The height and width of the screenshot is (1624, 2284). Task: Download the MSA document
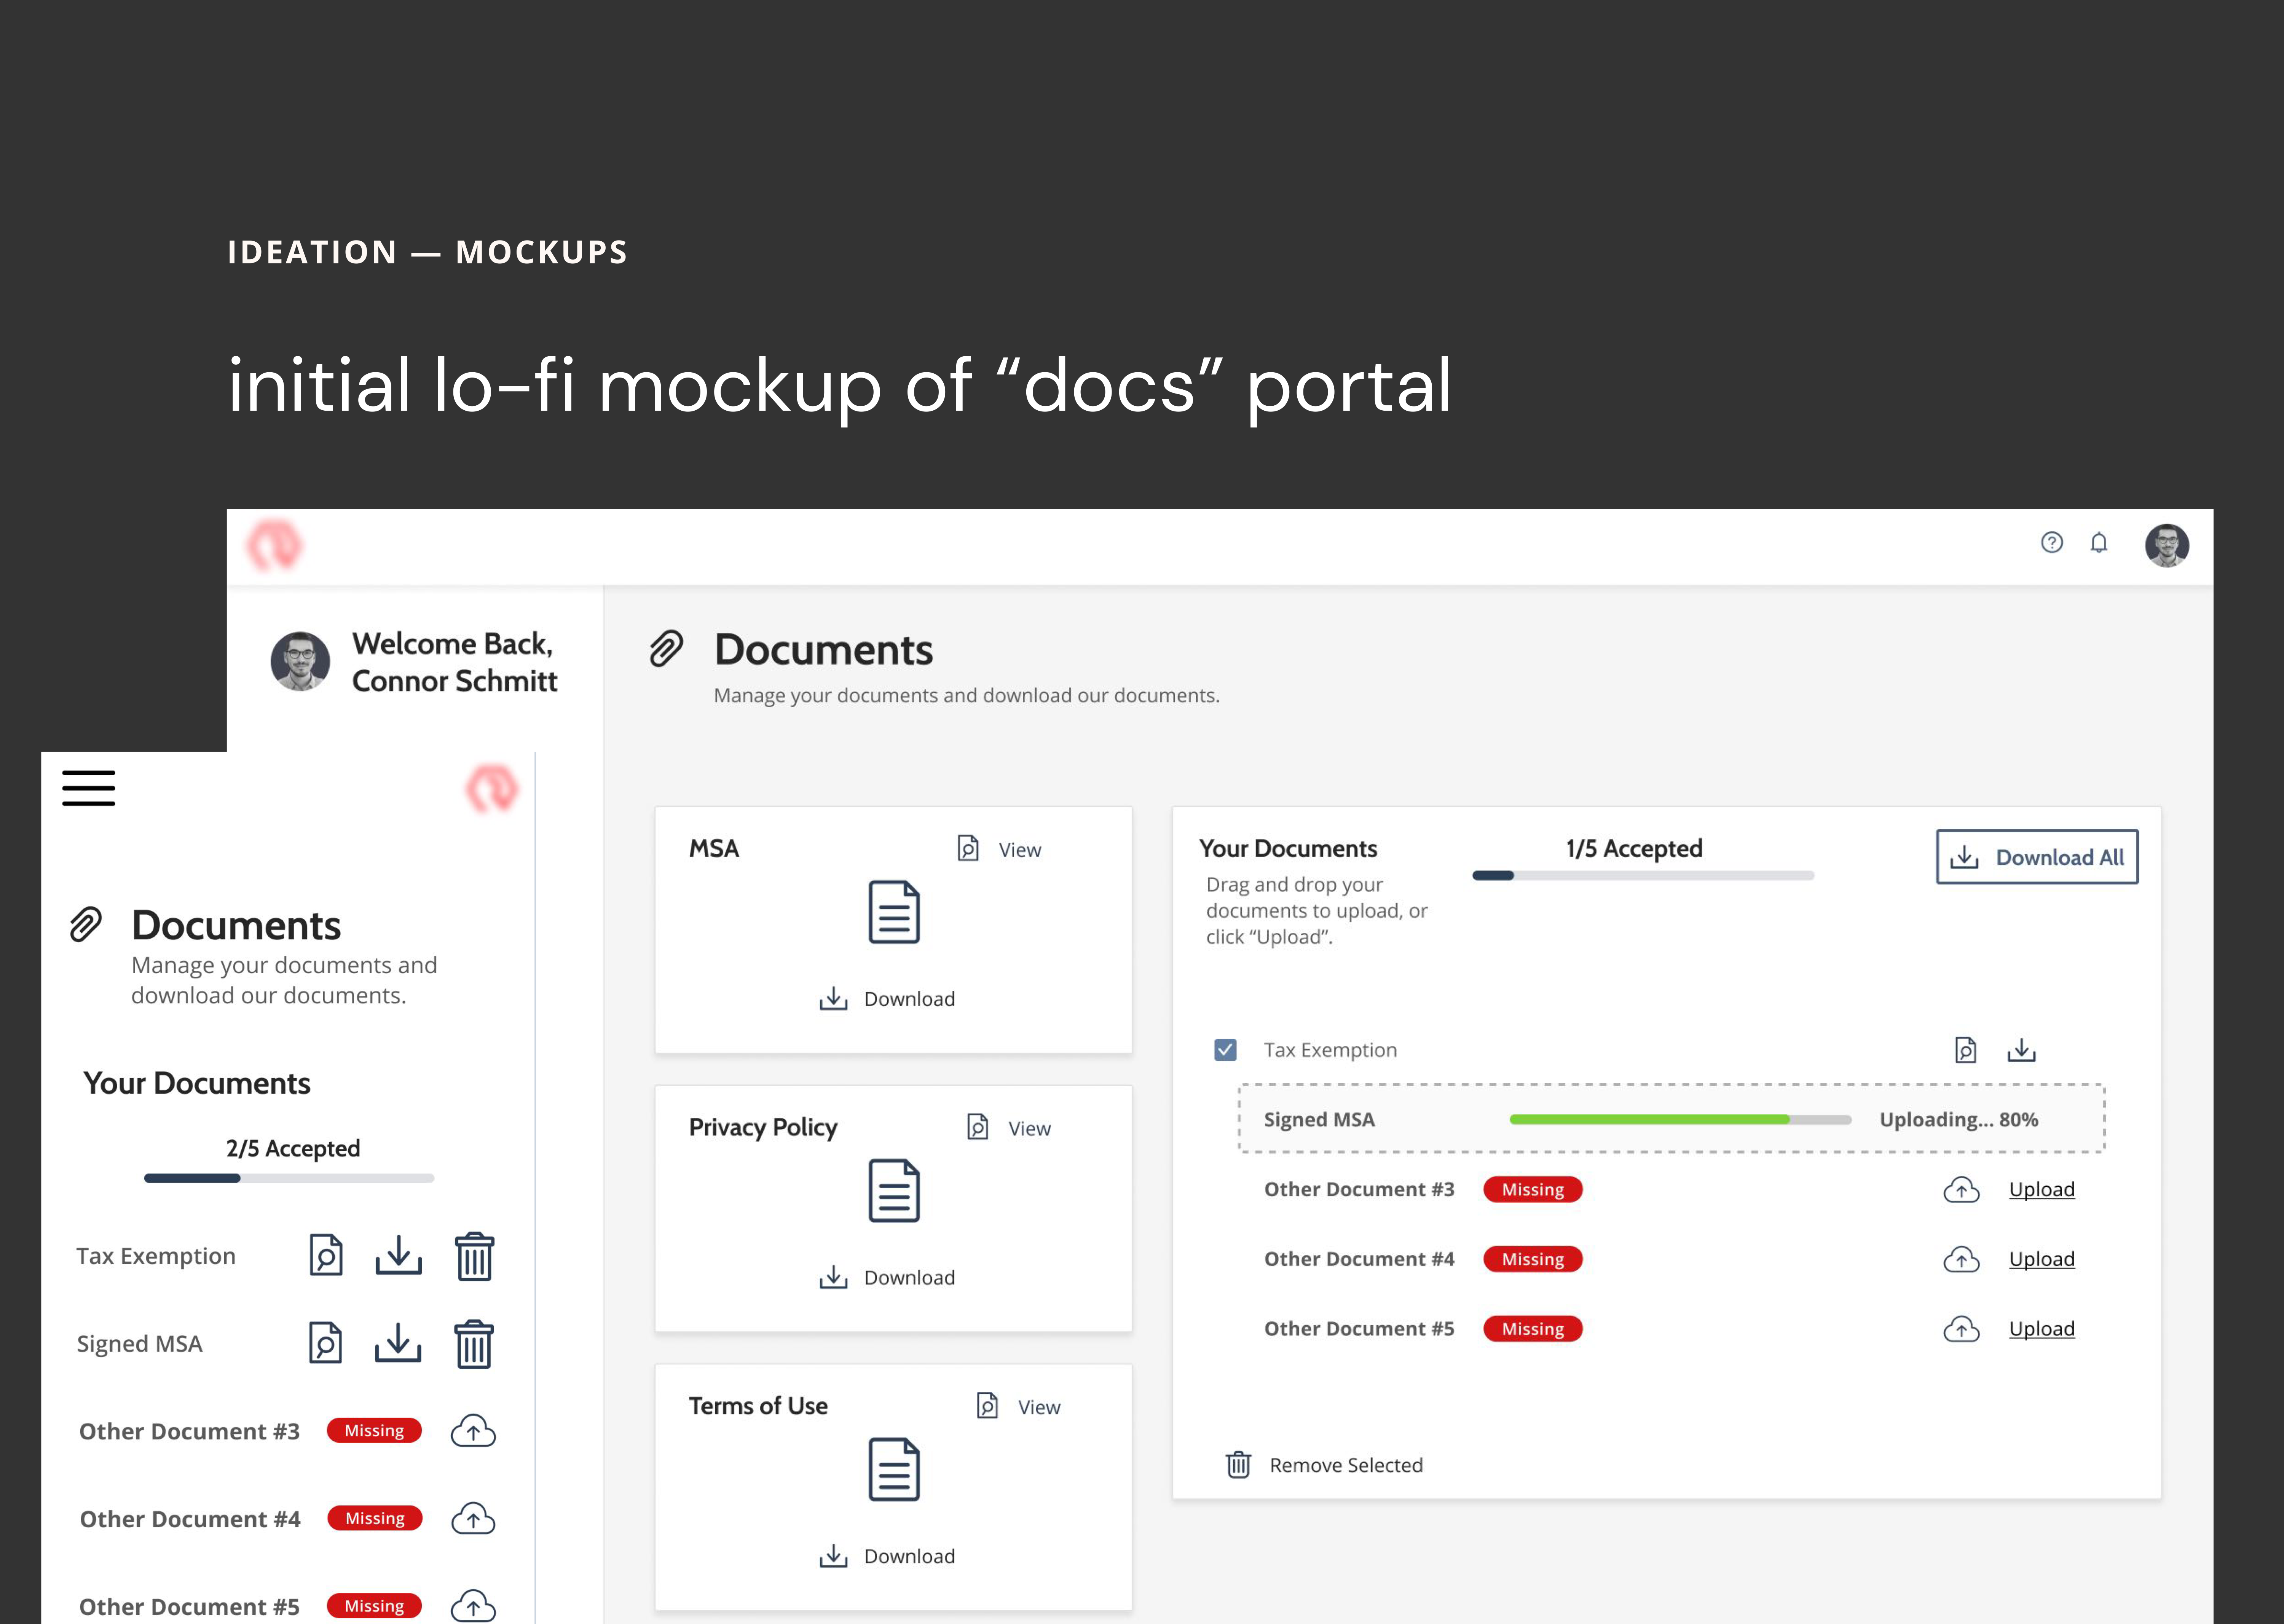[x=887, y=999]
